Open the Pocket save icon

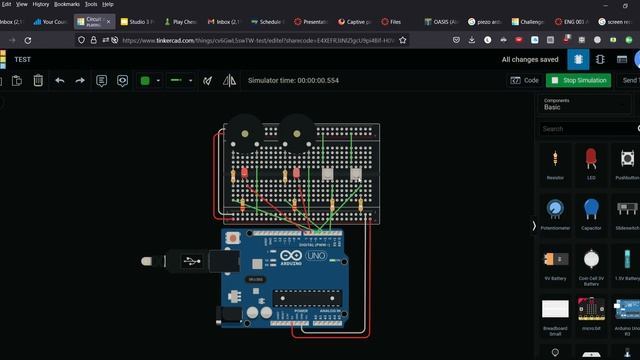(x=456, y=40)
